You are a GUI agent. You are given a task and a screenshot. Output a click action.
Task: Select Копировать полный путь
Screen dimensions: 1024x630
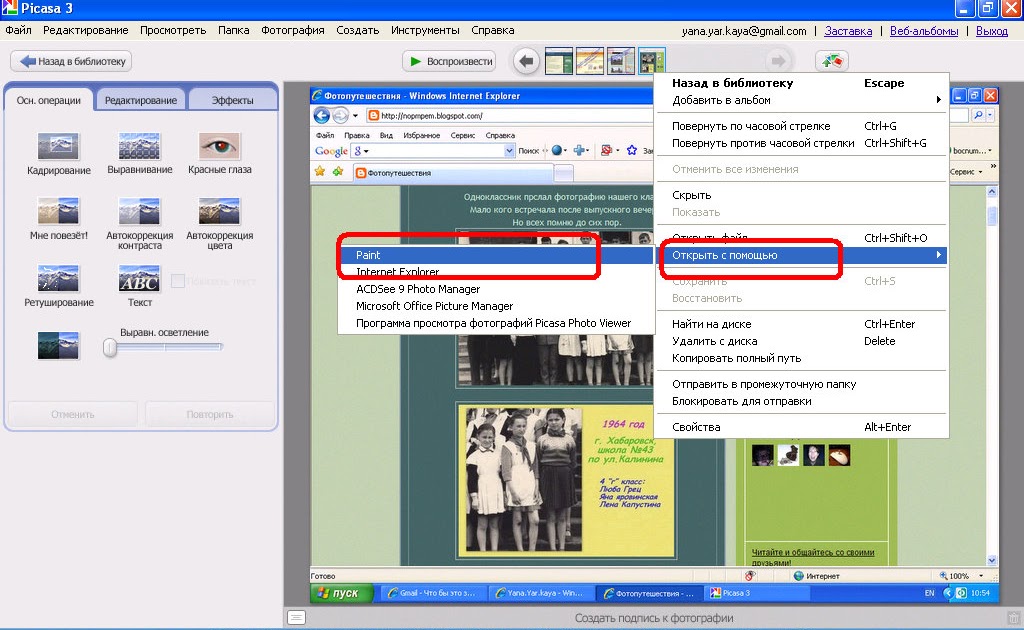[801, 358]
